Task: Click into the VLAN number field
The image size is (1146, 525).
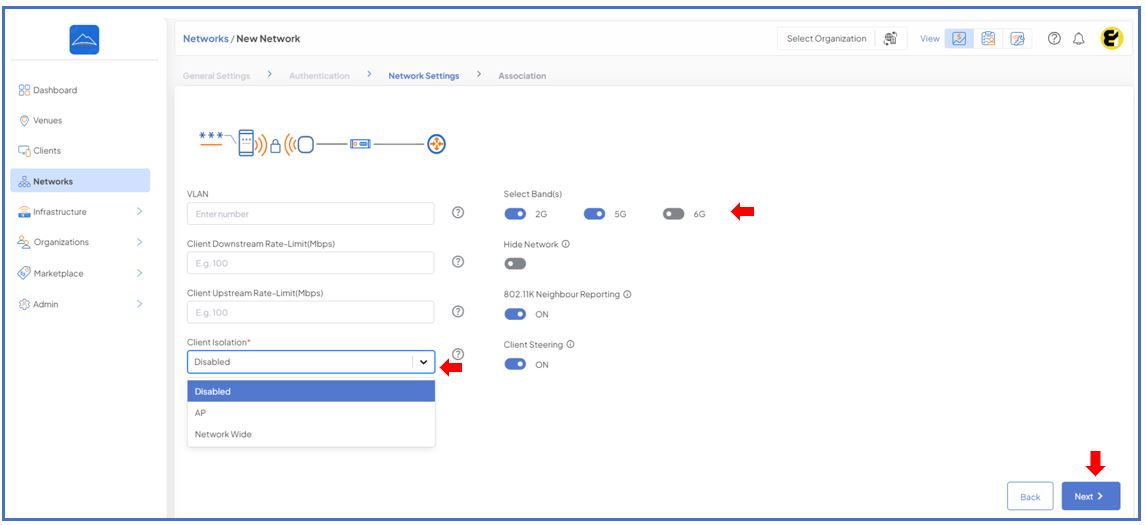Action: tap(311, 214)
